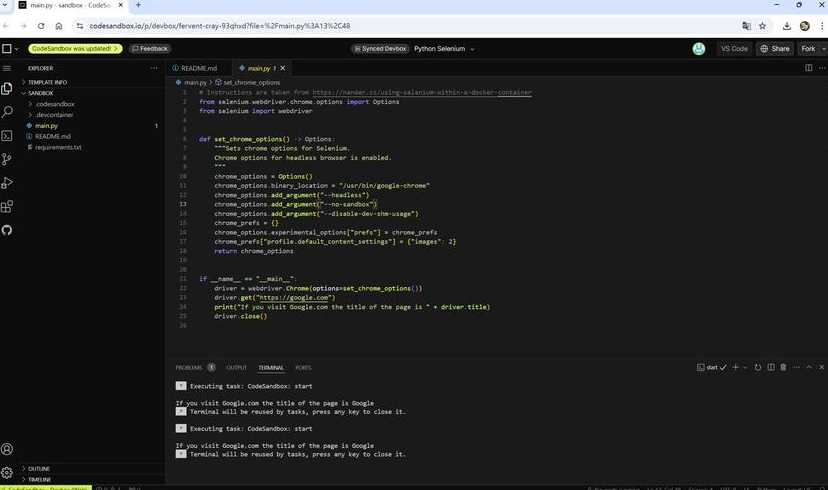Open Source Control view in activity bar

(7, 159)
